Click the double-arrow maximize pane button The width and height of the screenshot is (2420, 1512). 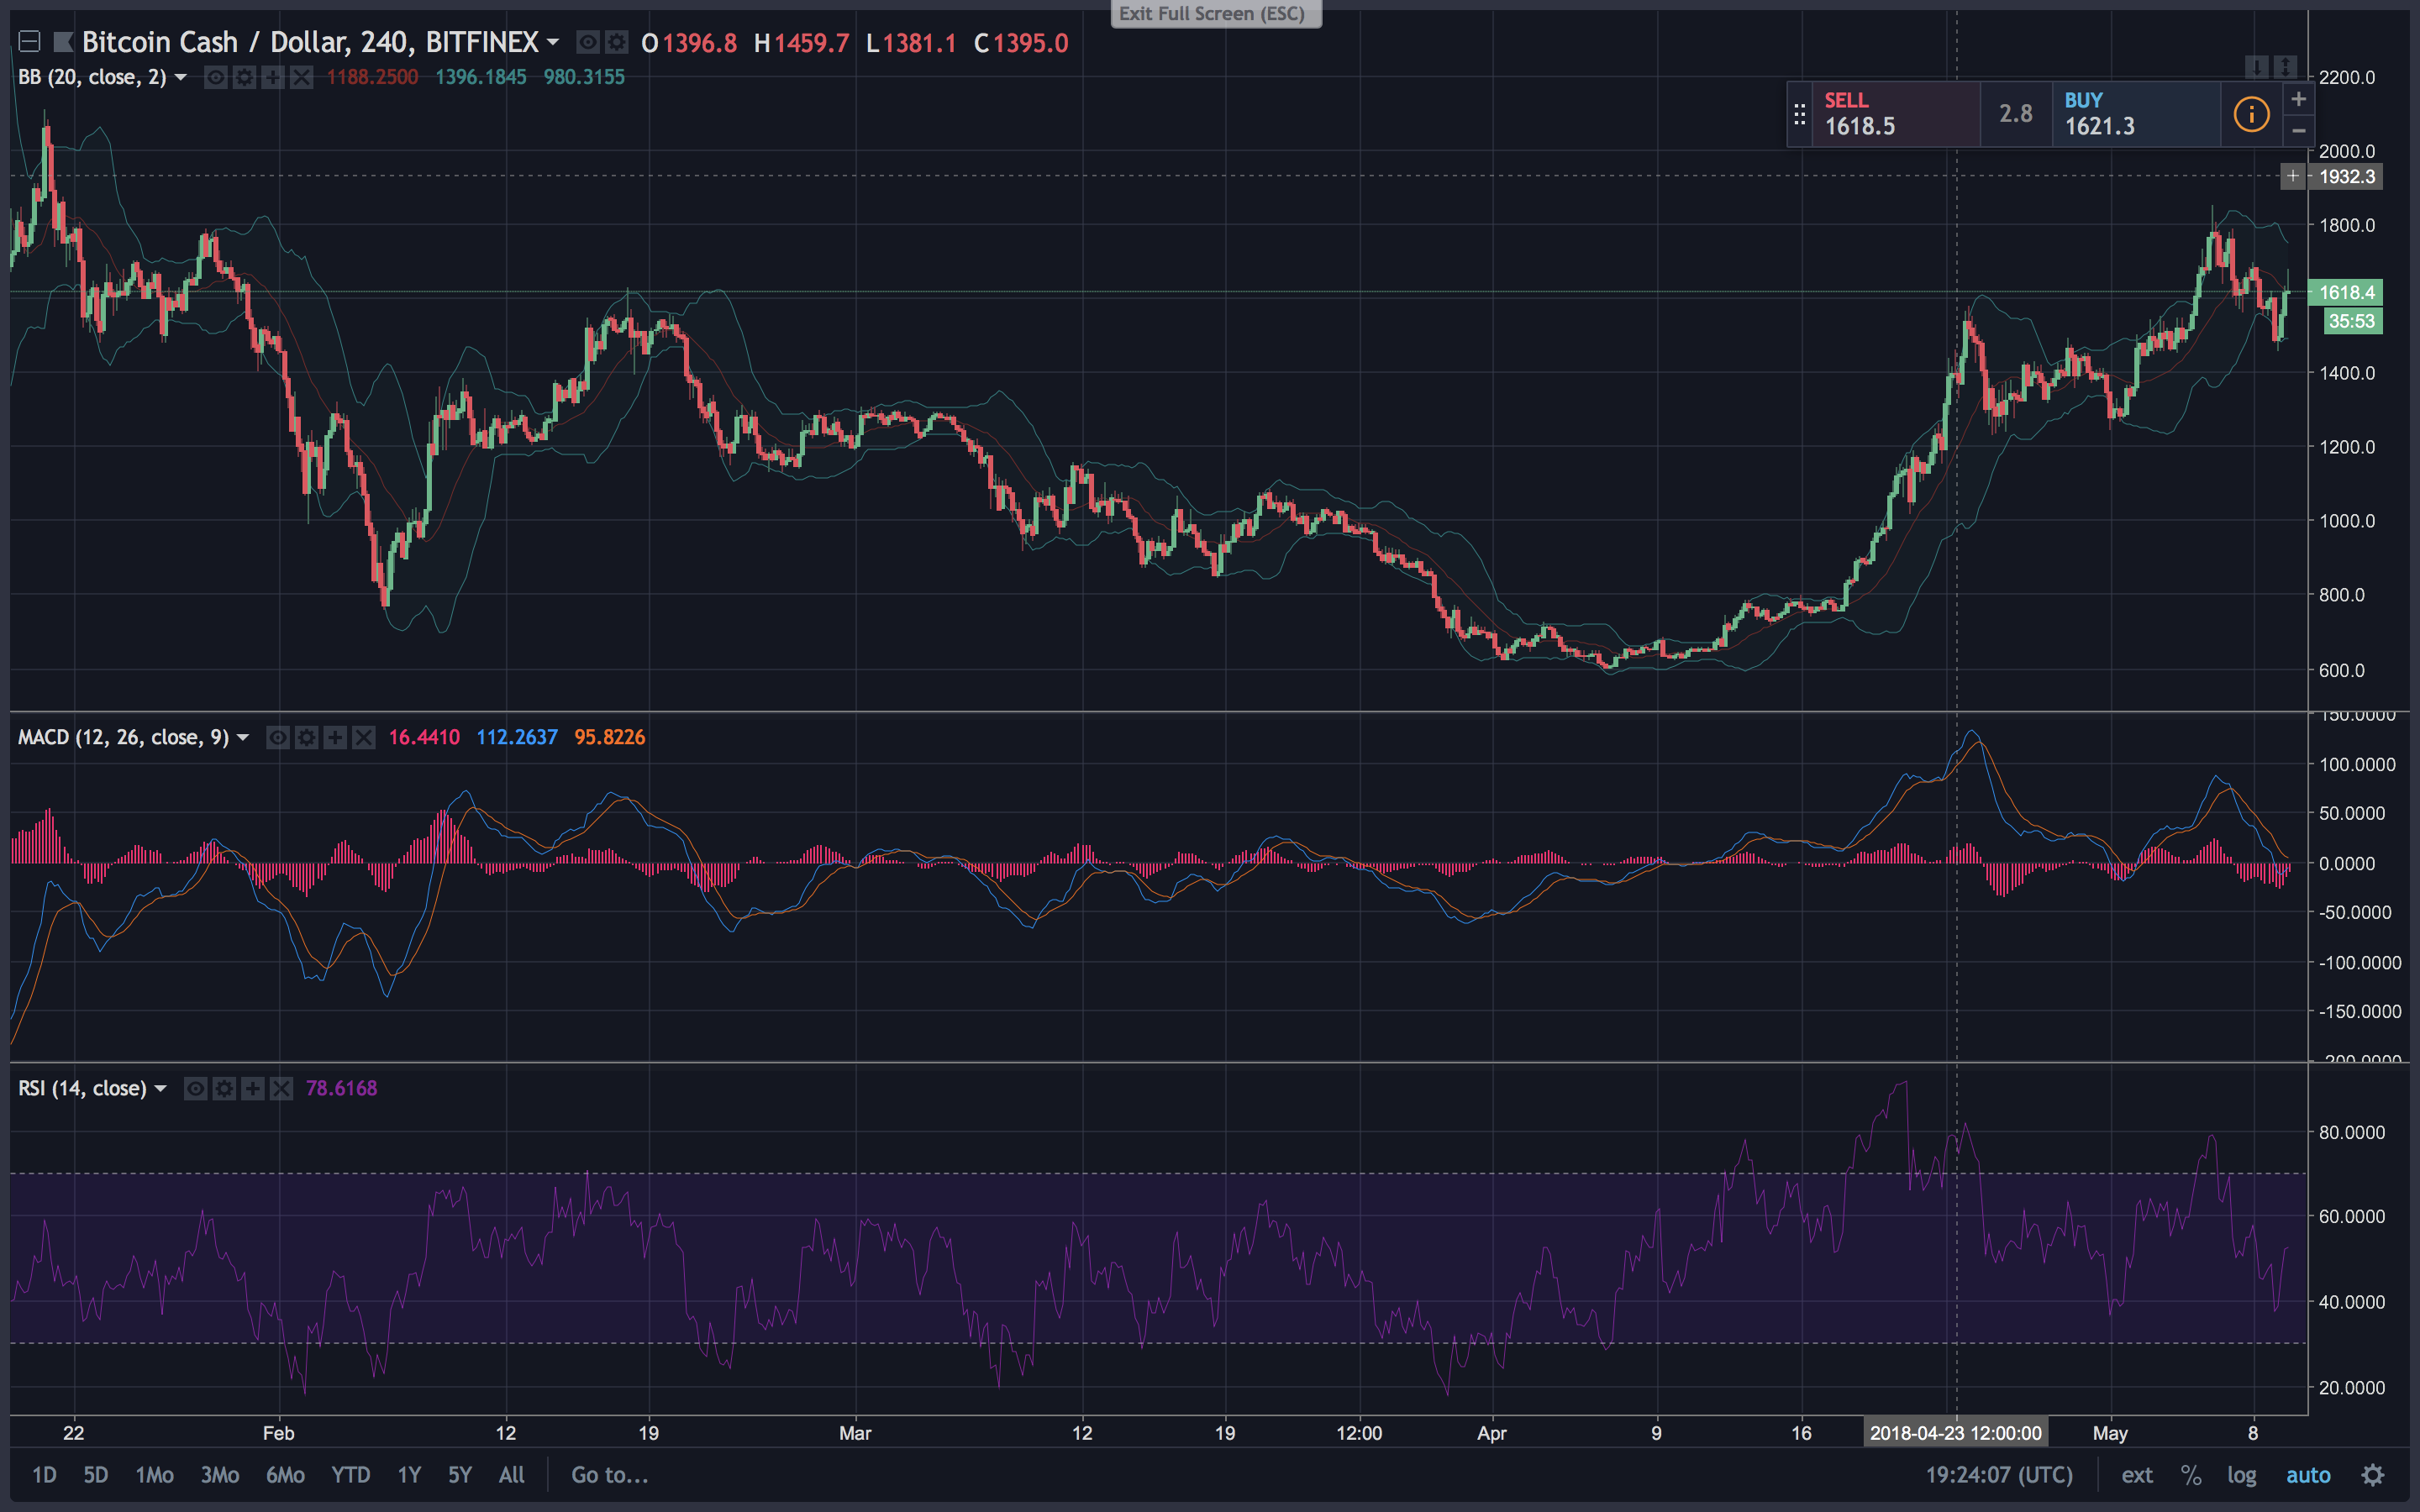[x=2284, y=67]
